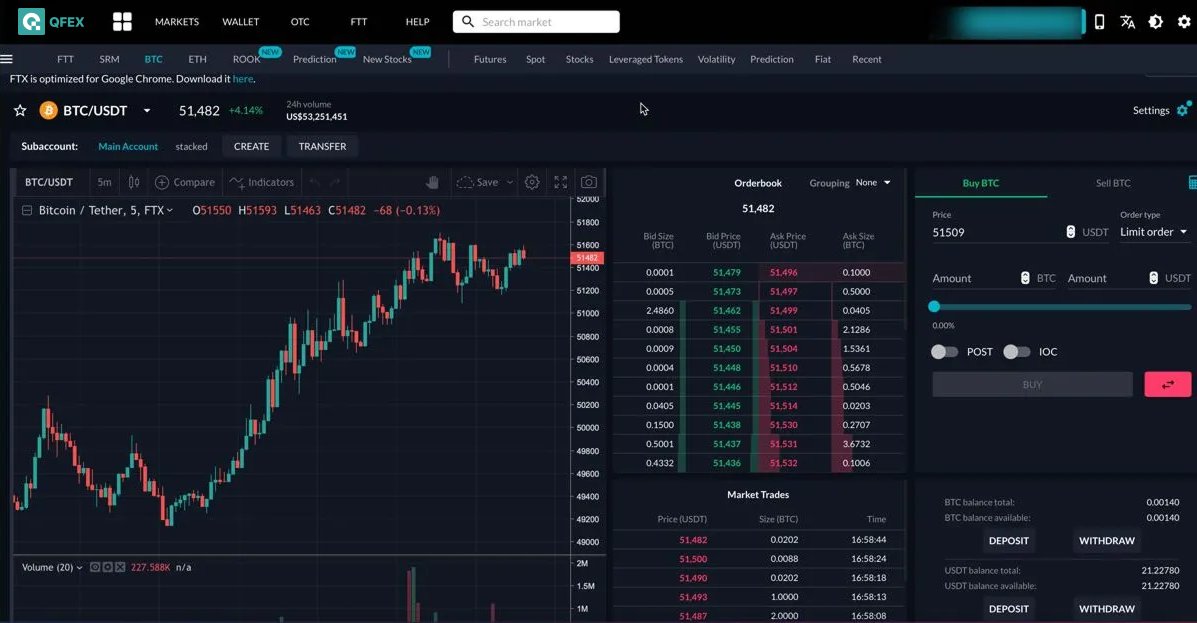Open the Settings gear beside Settings label
Screen dimensions: 1197x623
[1183, 109]
